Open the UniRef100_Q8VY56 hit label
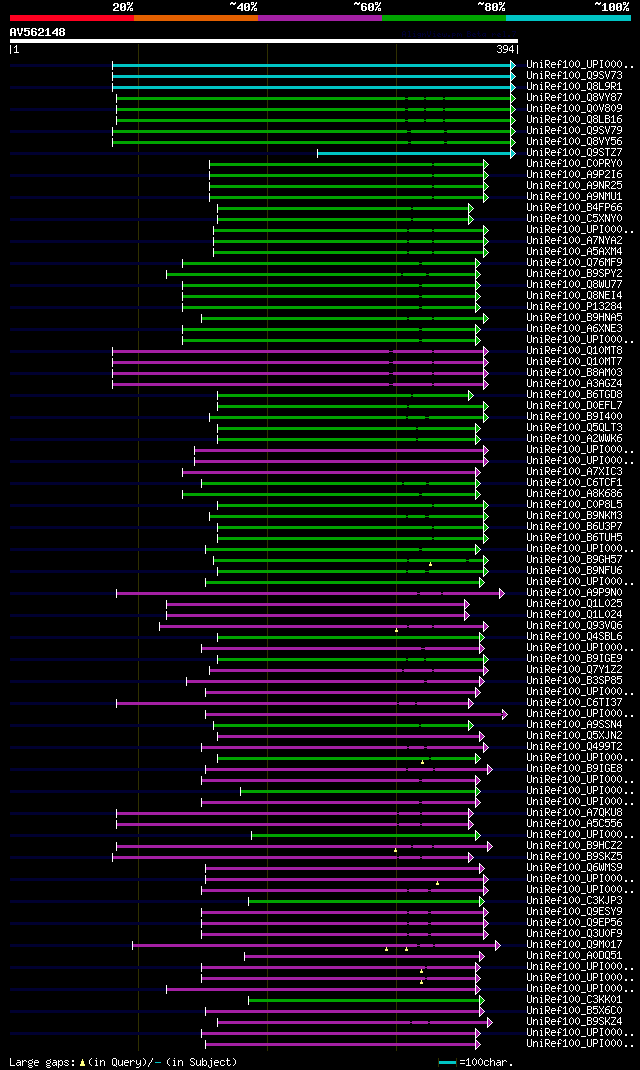 [574, 142]
